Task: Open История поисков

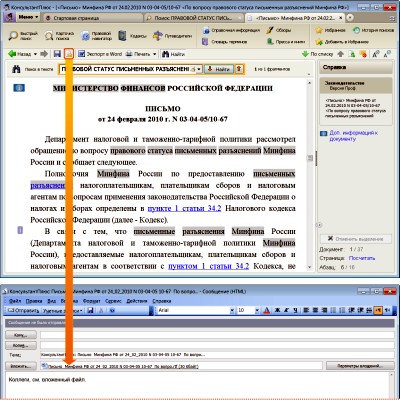Action: [373, 30]
